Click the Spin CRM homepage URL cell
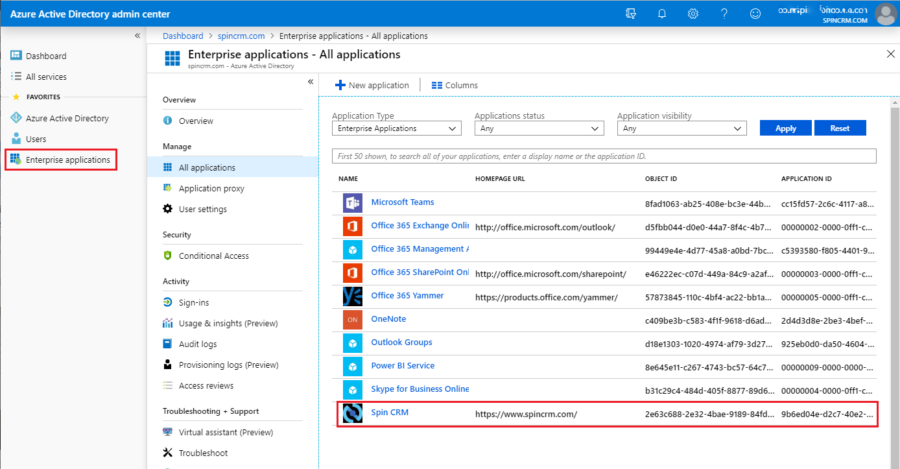The width and height of the screenshot is (900, 469). [526, 414]
